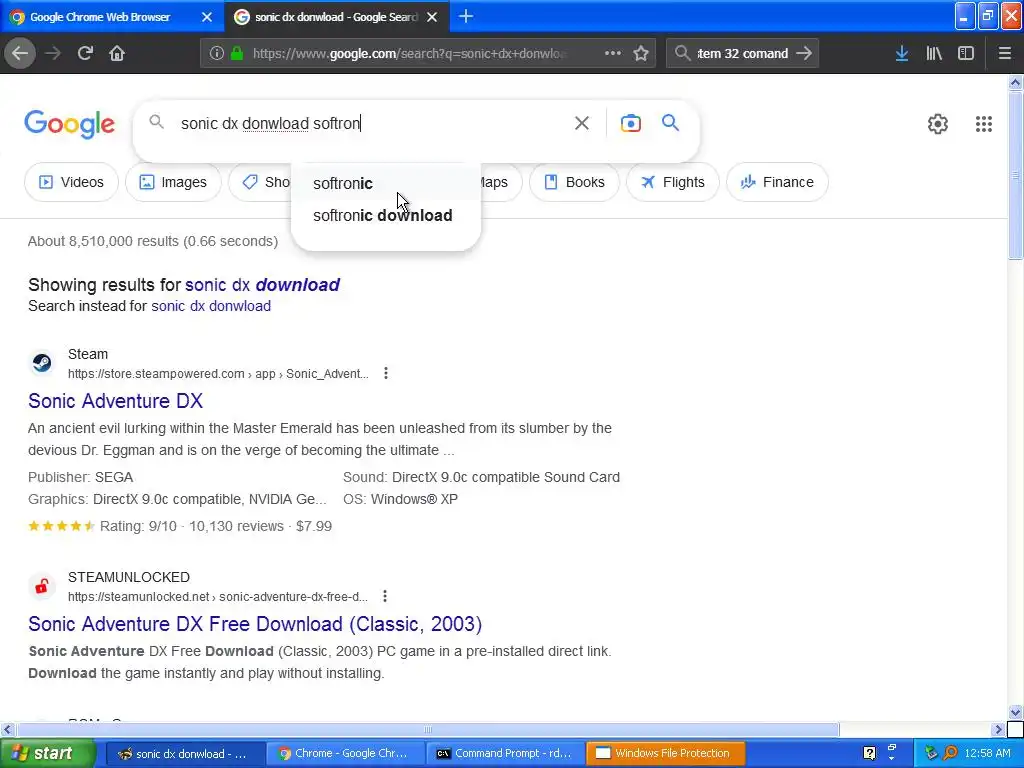Open the browser home page icon
Image resolution: width=1024 pixels, height=768 pixels.
tap(117, 54)
